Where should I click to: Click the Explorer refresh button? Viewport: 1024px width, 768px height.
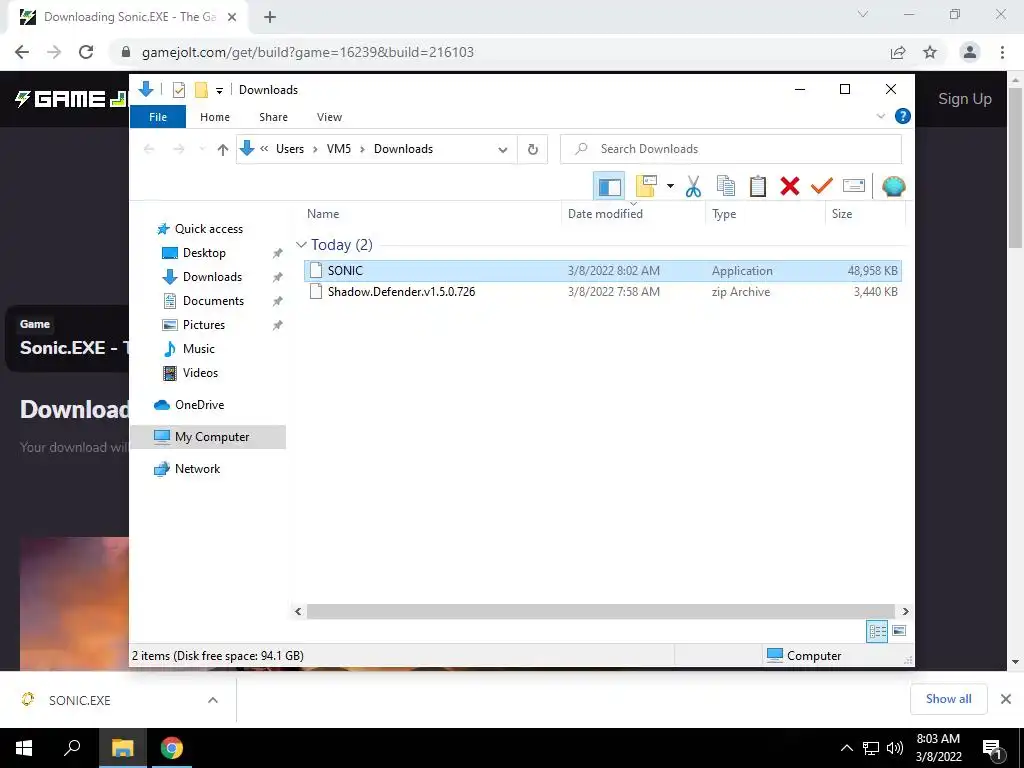click(533, 150)
